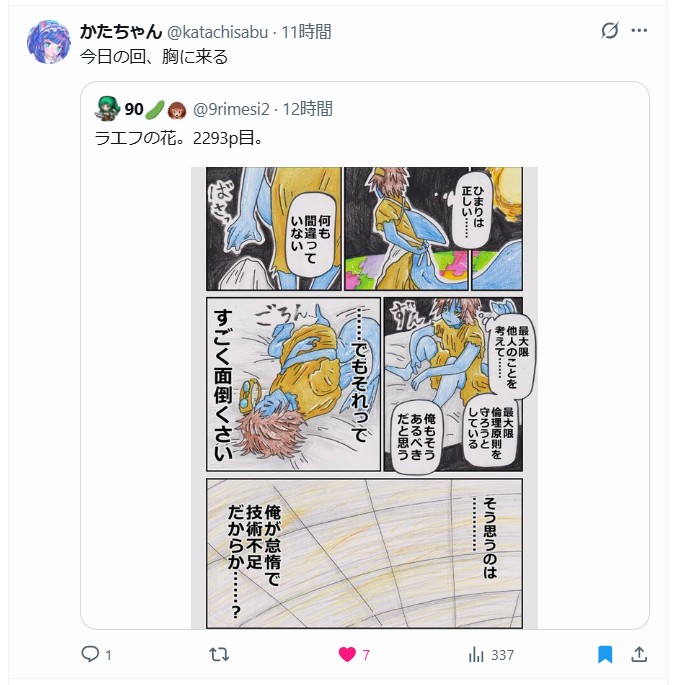This screenshot has height=685, width=676.
Task: Unlike the post via pink heart
Action: click(347, 654)
